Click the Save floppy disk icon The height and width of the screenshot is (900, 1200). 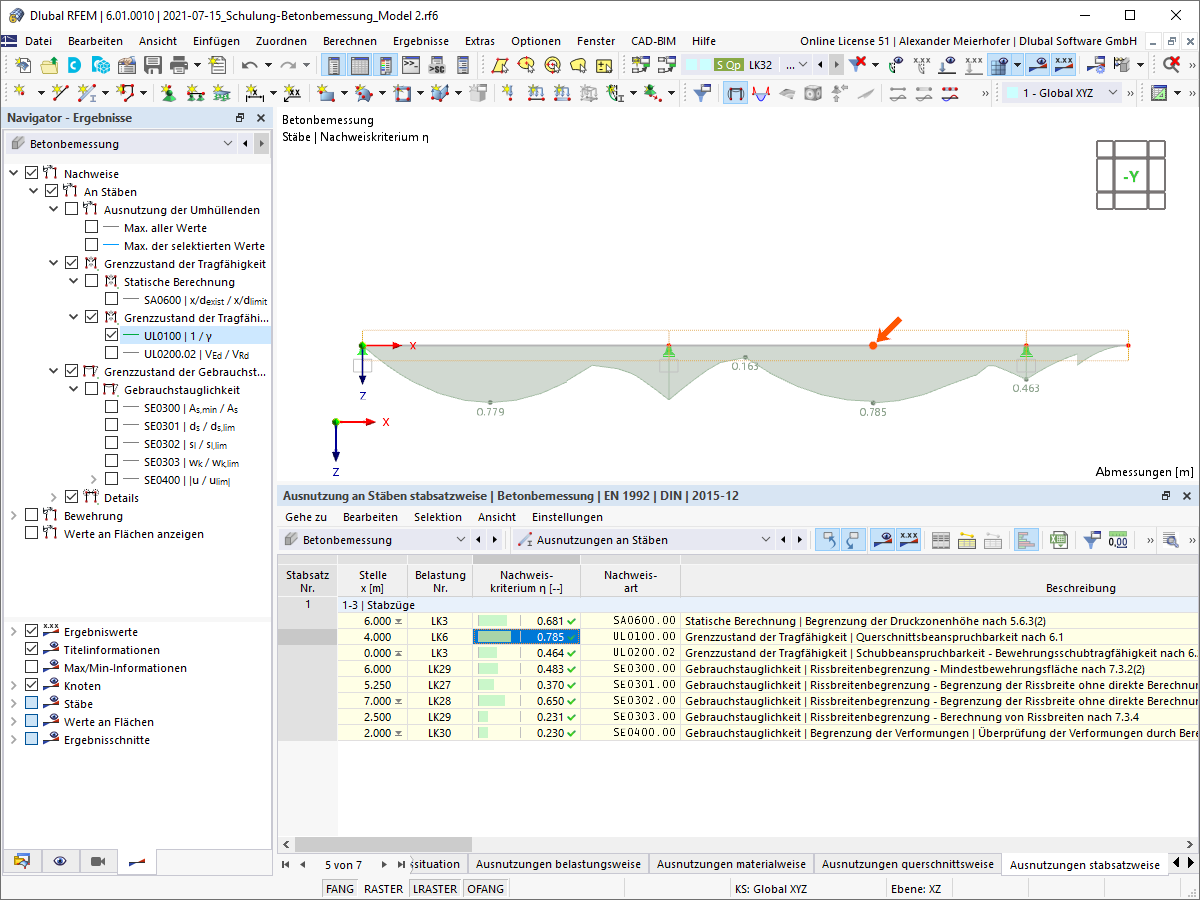coord(153,65)
